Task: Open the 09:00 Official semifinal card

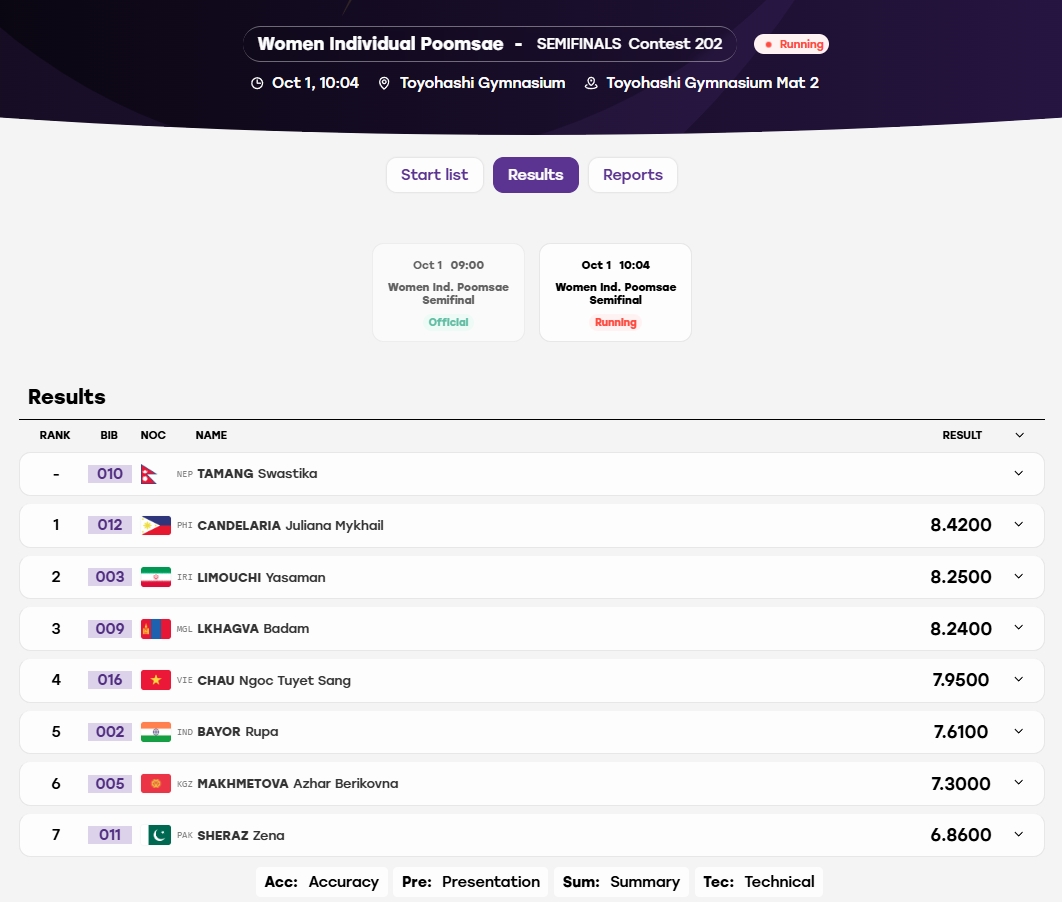Action: pyautogui.click(x=448, y=293)
